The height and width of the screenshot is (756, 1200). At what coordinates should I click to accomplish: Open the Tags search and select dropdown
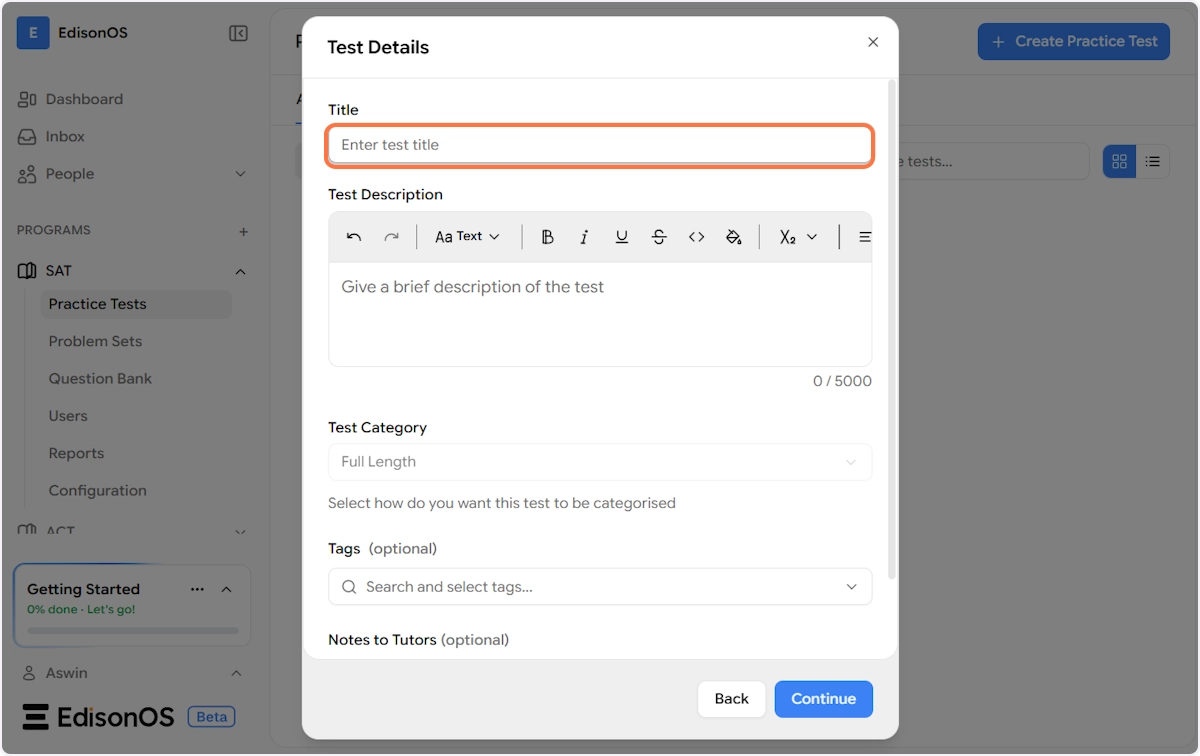coord(600,587)
